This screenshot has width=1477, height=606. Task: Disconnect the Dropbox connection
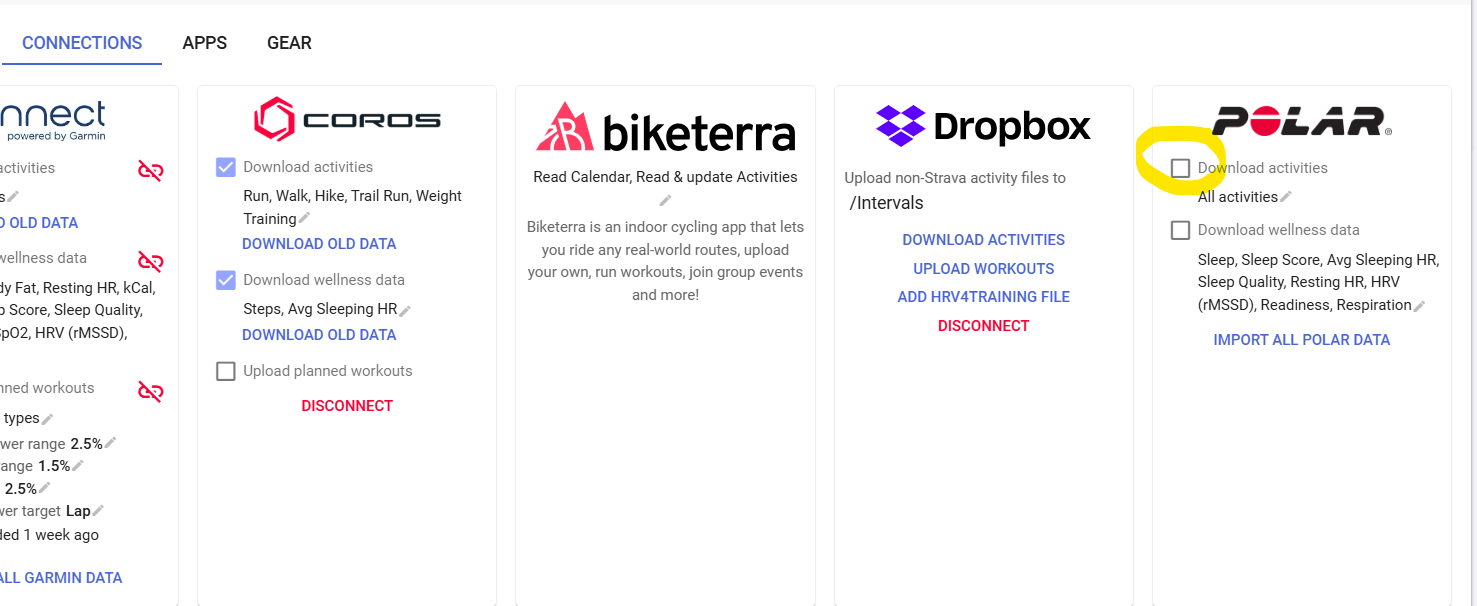pyautogui.click(x=983, y=326)
